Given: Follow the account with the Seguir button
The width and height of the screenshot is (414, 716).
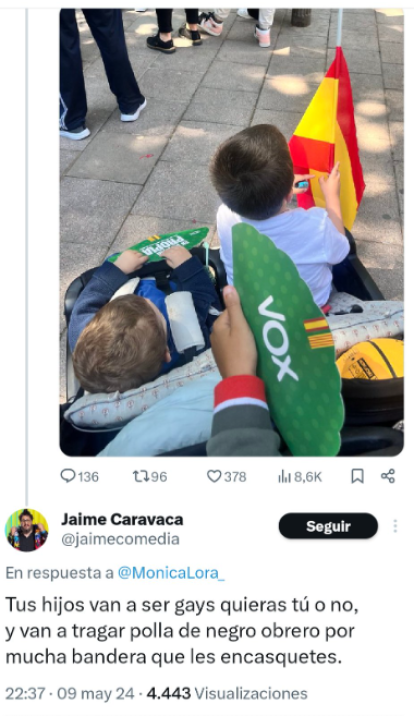Looking at the screenshot, I should [328, 526].
